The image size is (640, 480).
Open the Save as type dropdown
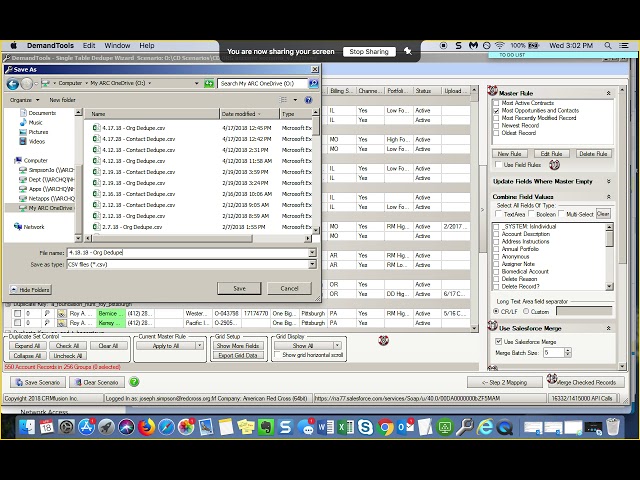312,264
